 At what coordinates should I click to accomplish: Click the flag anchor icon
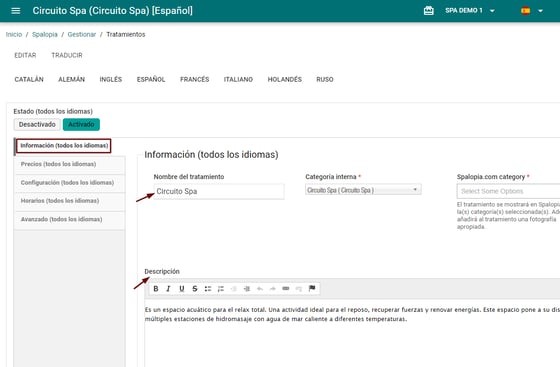[312, 288]
